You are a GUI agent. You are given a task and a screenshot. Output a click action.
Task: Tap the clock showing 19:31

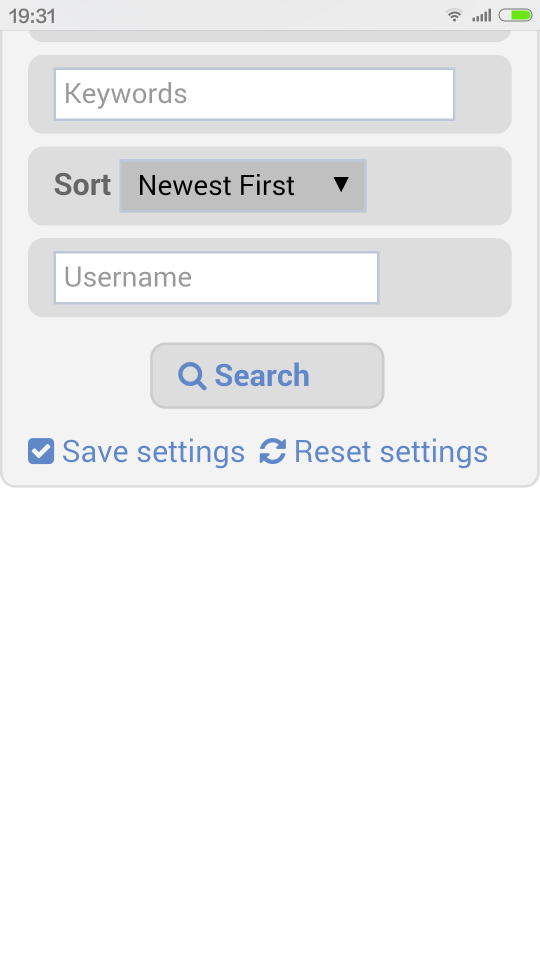pyautogui.click(x=32, y=15)
